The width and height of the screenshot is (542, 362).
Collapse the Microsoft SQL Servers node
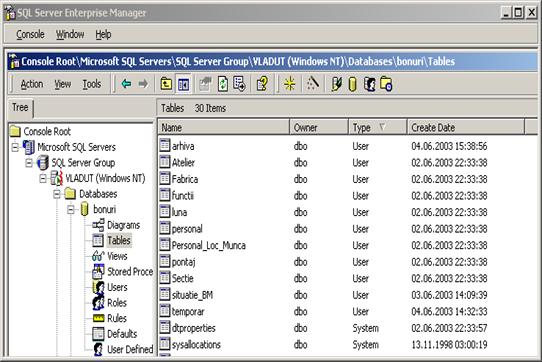tap(15, 147)
